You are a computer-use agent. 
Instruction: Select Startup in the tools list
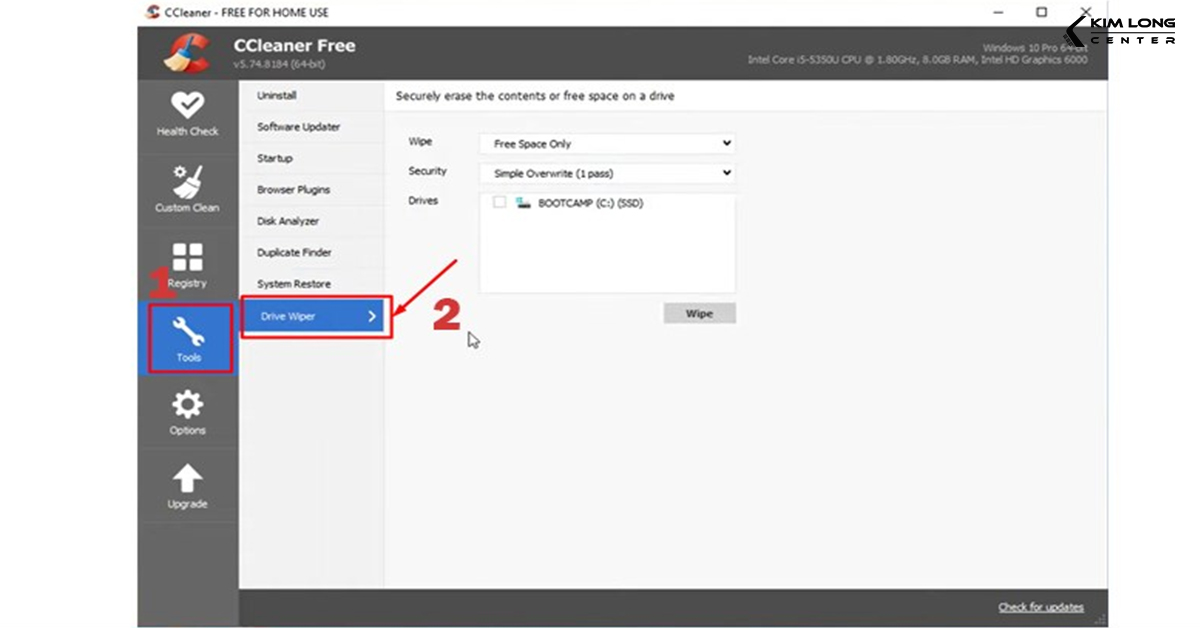coord(275,158)
